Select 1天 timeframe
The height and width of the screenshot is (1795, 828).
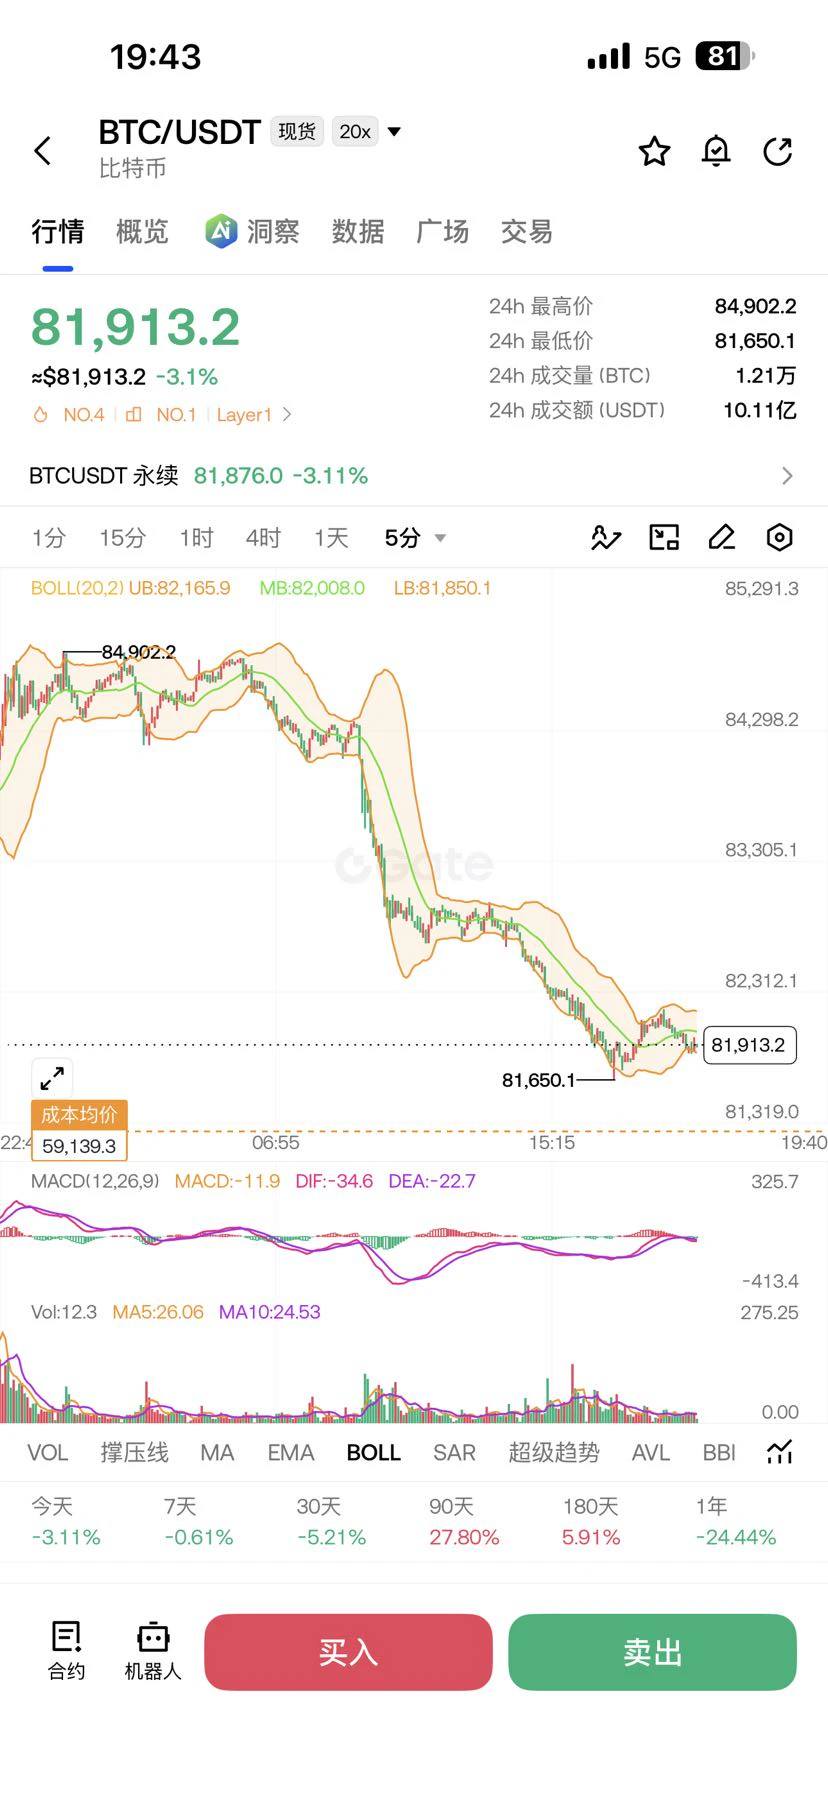tap(331, 538)
